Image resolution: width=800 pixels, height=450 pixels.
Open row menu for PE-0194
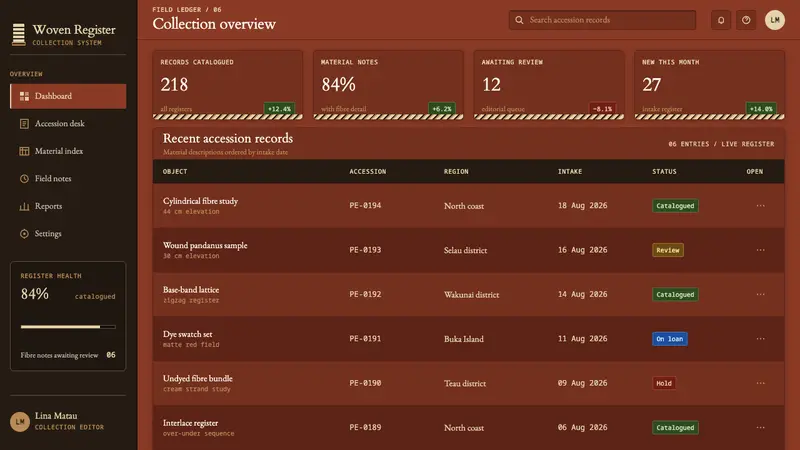tap(760, 206)
